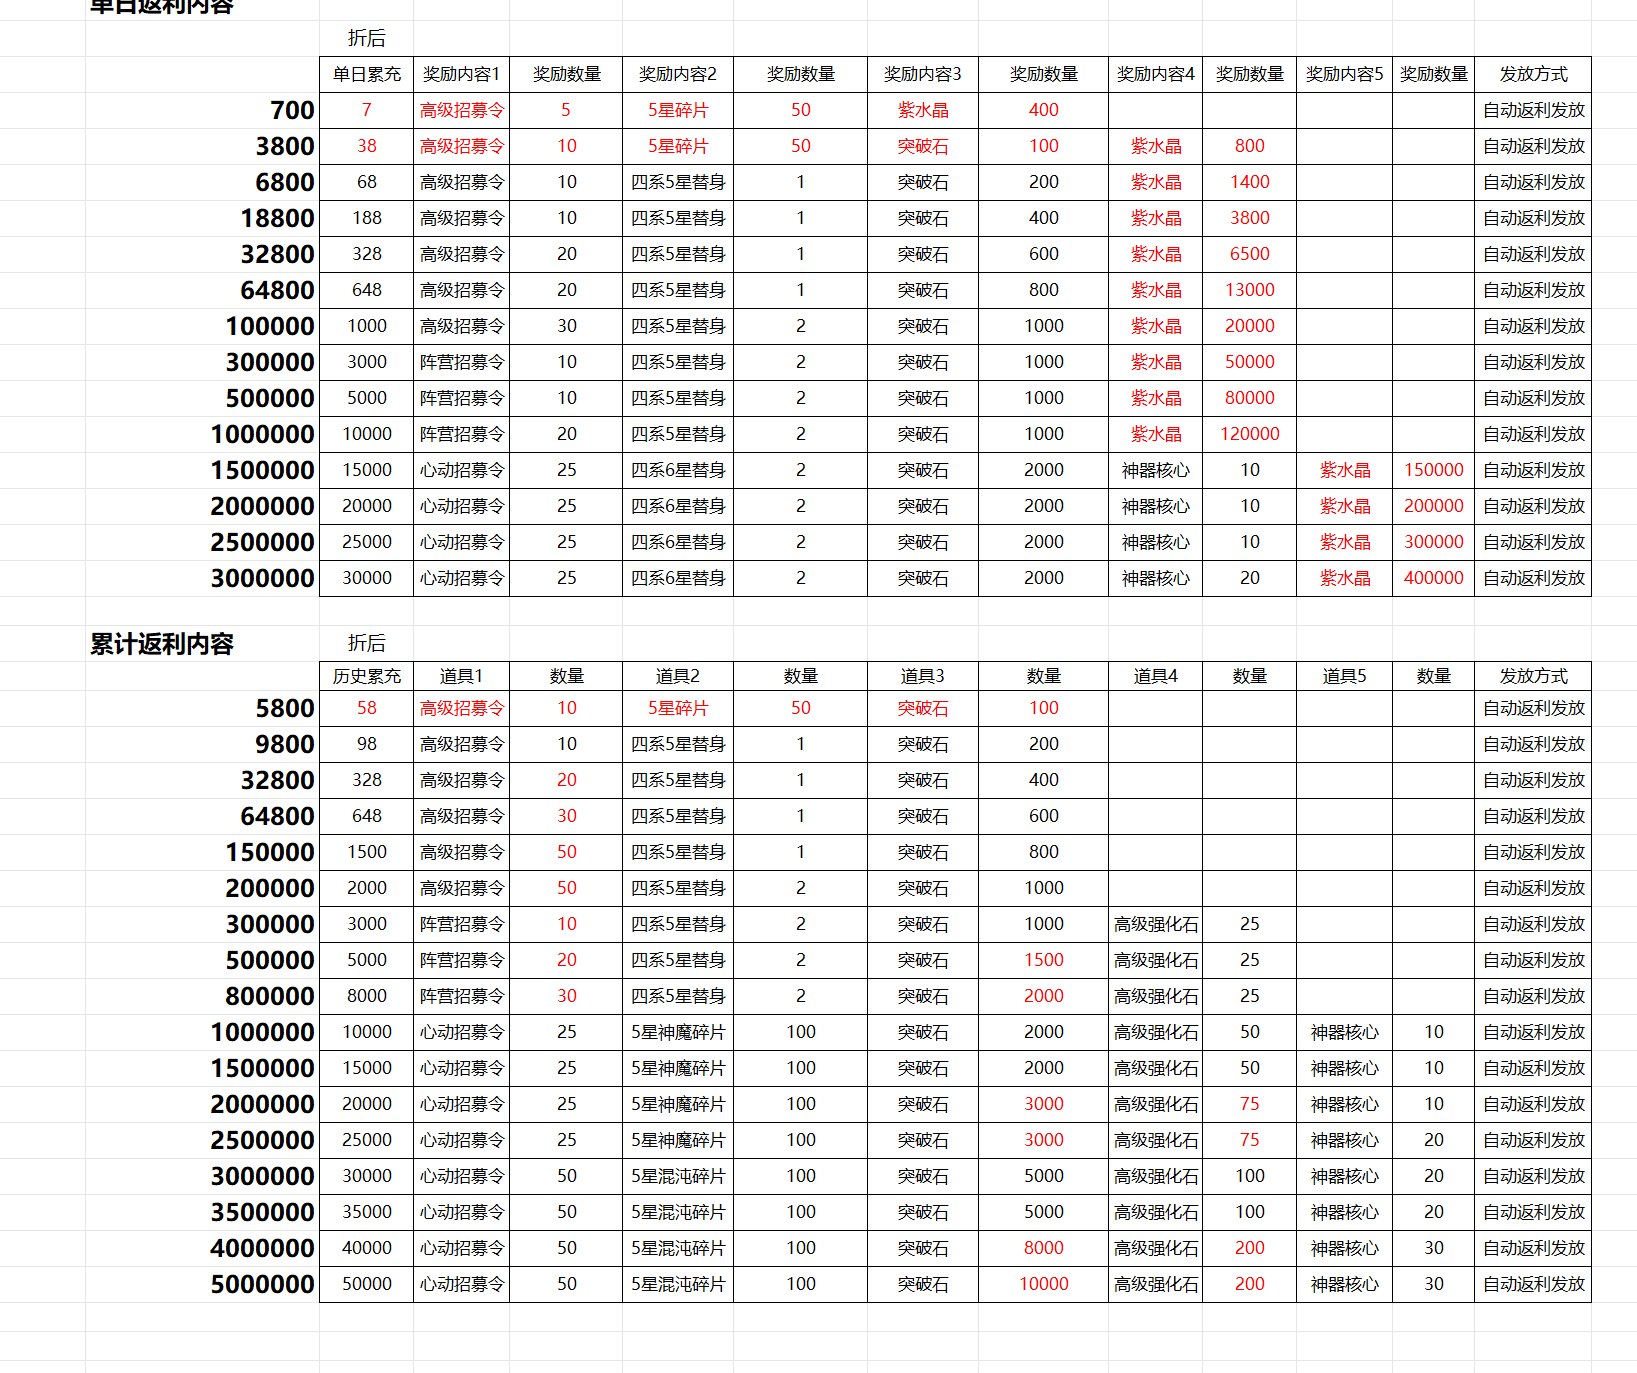This screenshot has height=1373, width=1637.
Task: Select the 单日累充 header cell
Action: point(366,74)
